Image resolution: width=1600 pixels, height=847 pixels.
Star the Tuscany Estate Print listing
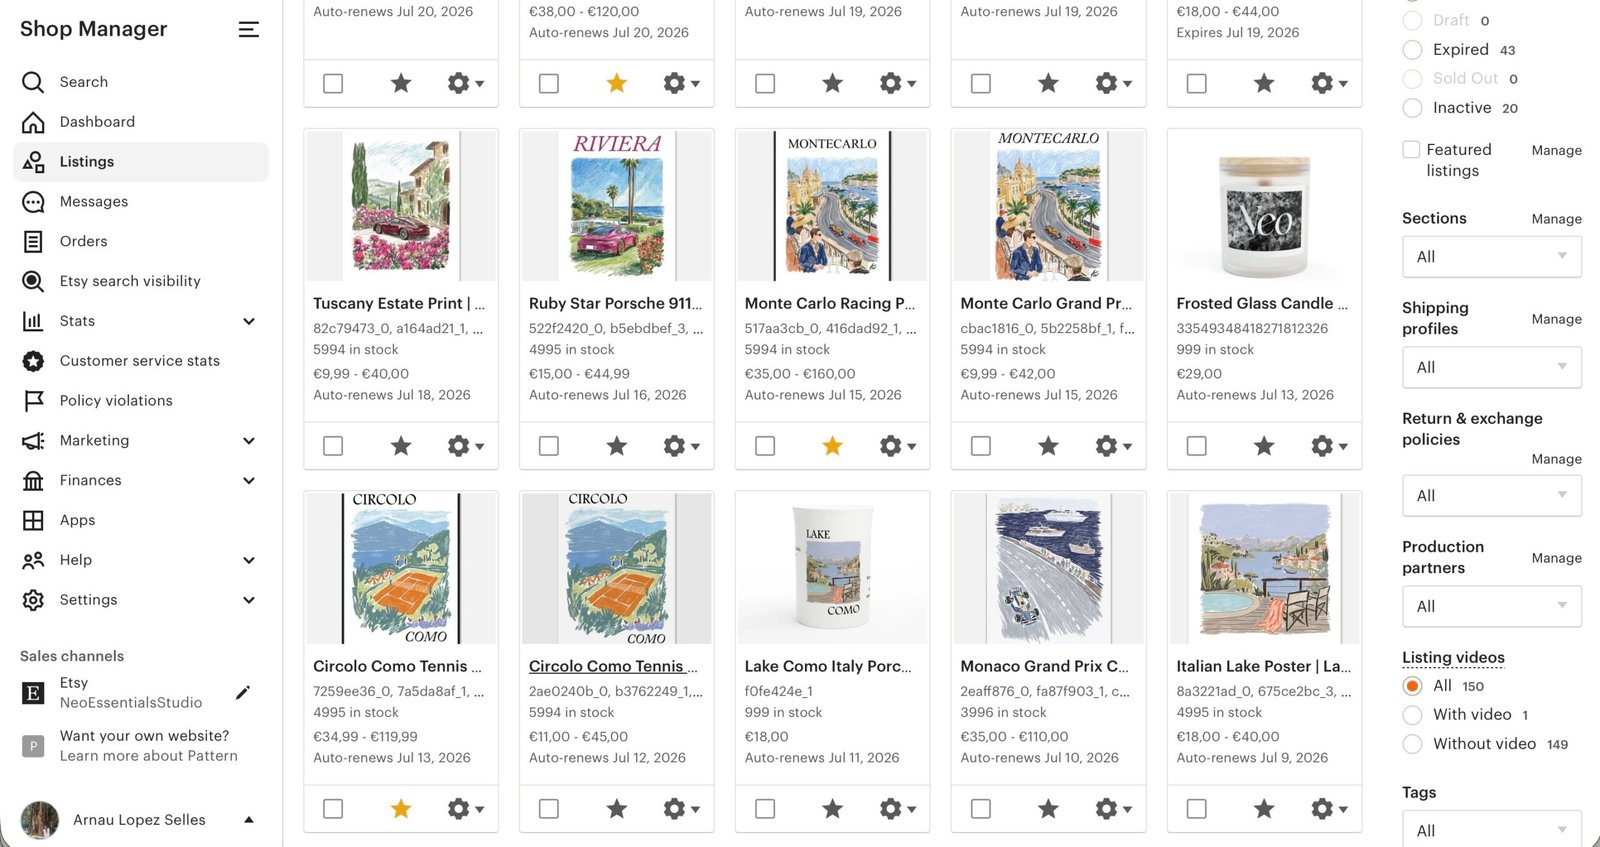(x=401, y=446)
